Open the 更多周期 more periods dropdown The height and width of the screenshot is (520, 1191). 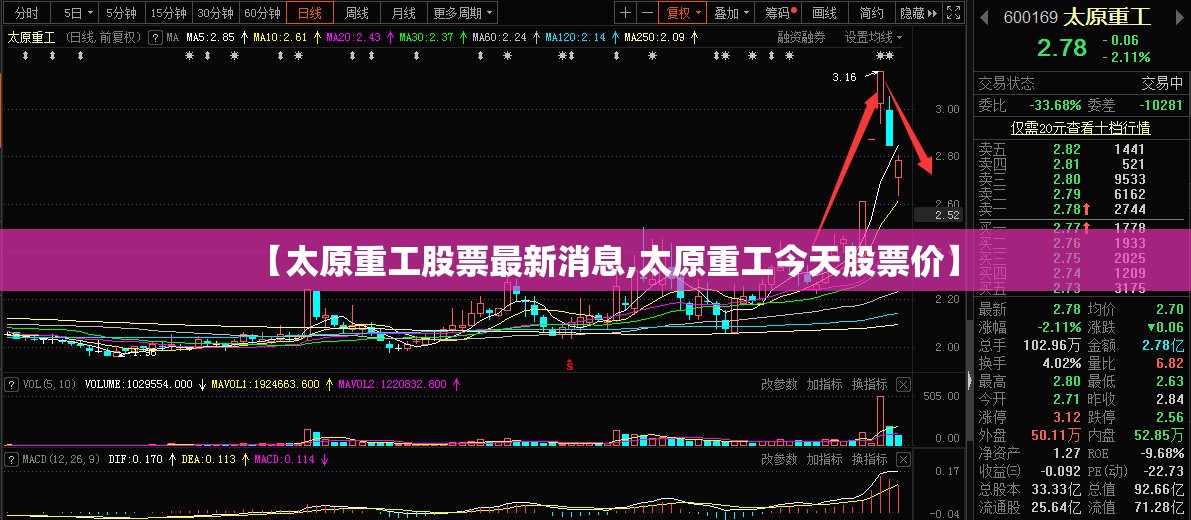(x=464, y=13)
